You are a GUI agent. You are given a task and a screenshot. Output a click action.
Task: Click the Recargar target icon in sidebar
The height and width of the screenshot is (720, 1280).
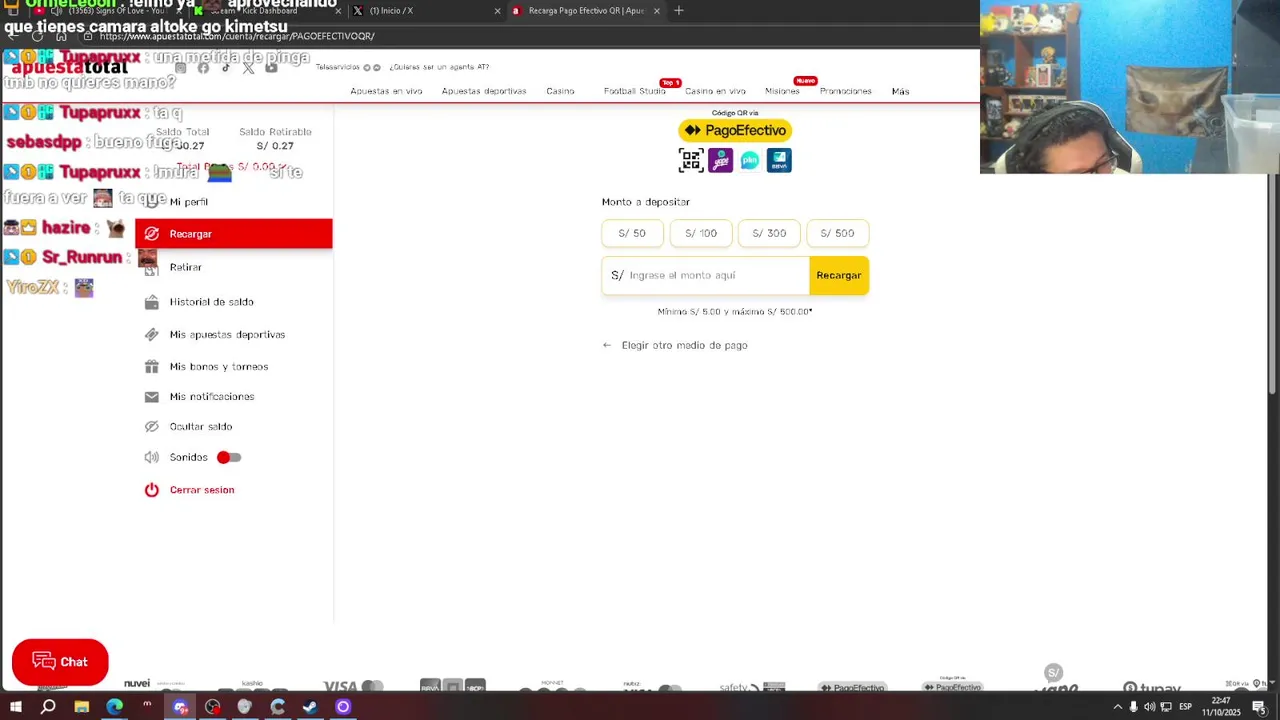(151, 234)
